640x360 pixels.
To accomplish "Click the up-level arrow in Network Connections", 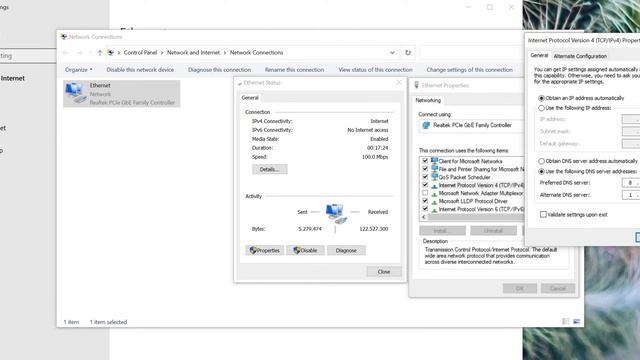I will [100, 53].
